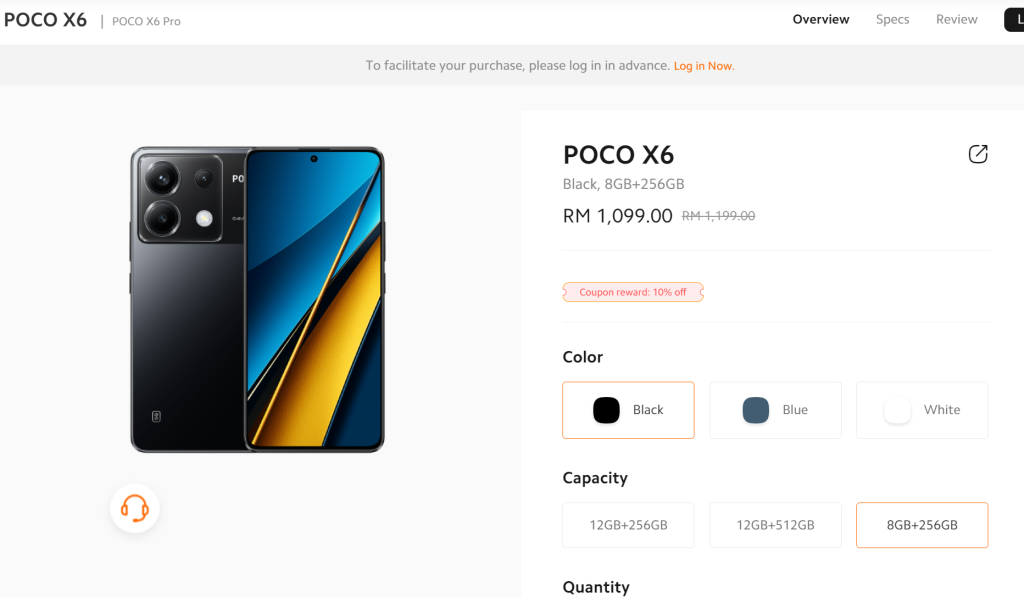Click the Log in Now link
The image size is (1024, 597).
tap(704, 66)
